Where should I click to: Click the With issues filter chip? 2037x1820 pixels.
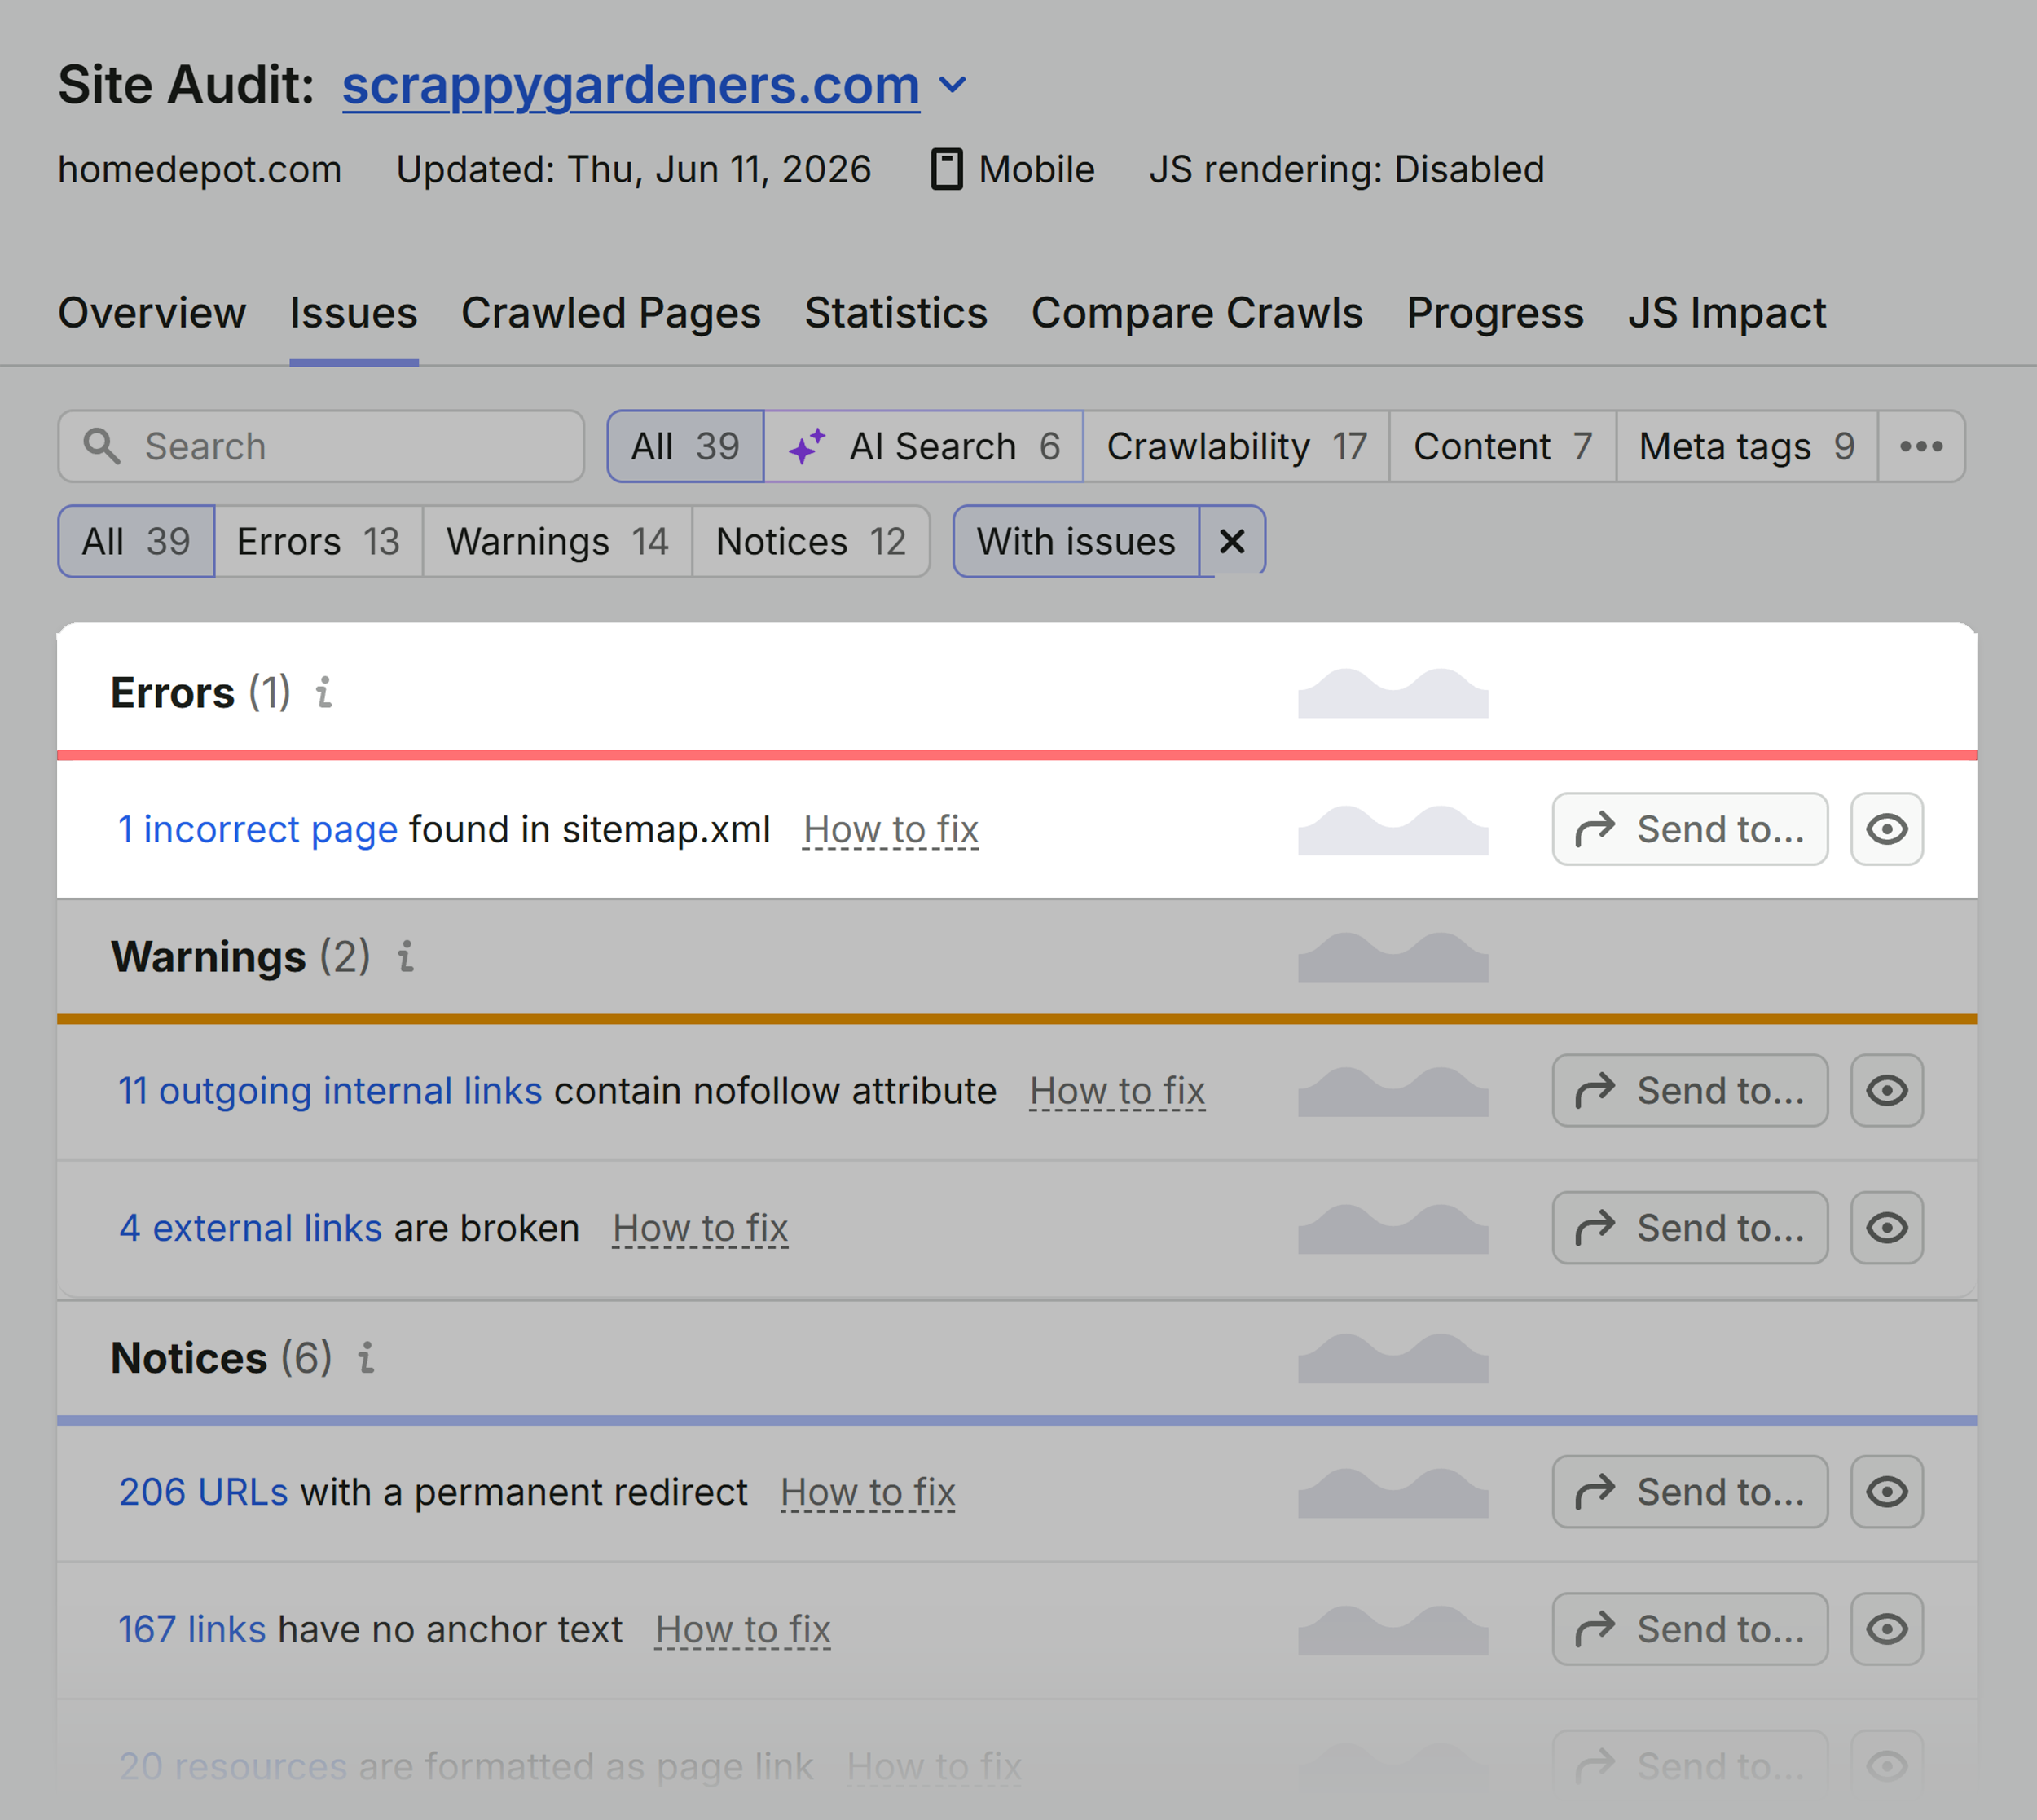coord(1076,541)
